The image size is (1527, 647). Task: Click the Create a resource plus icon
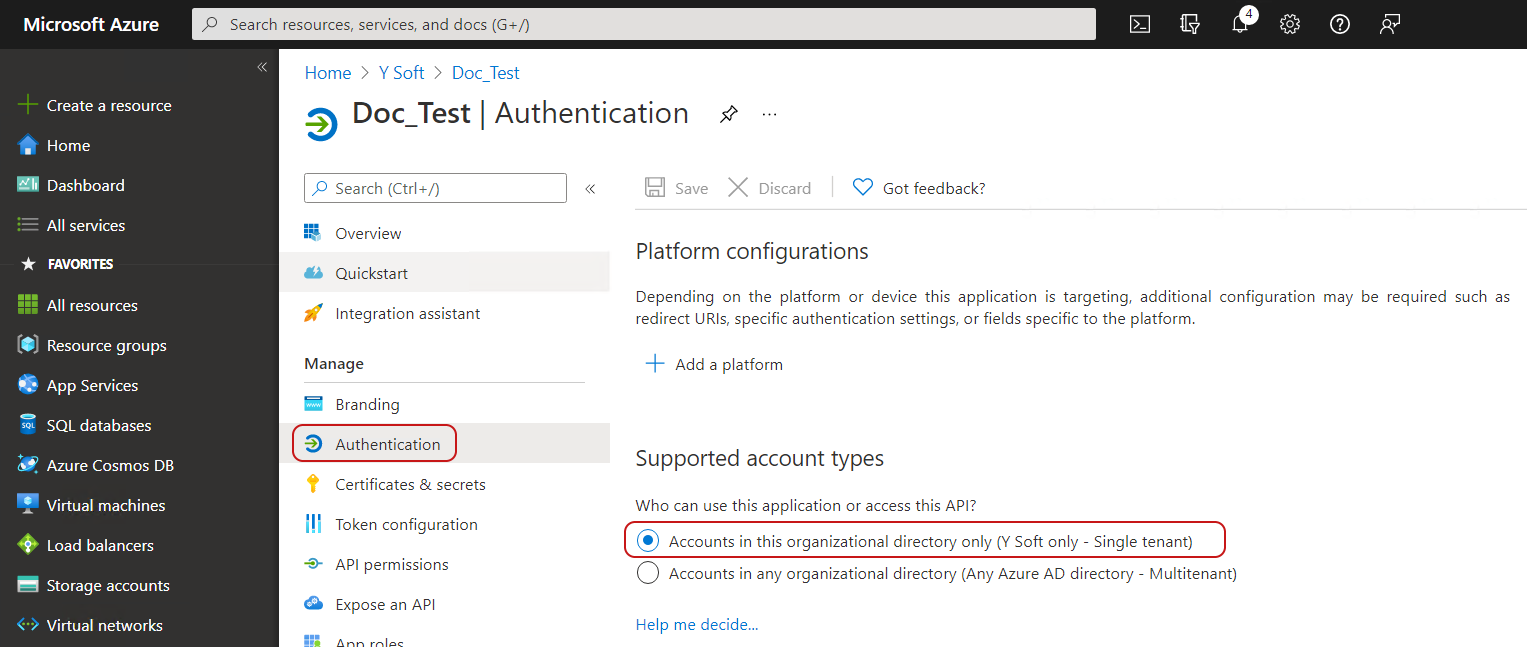pyautogui.click(x=28, y=105)
